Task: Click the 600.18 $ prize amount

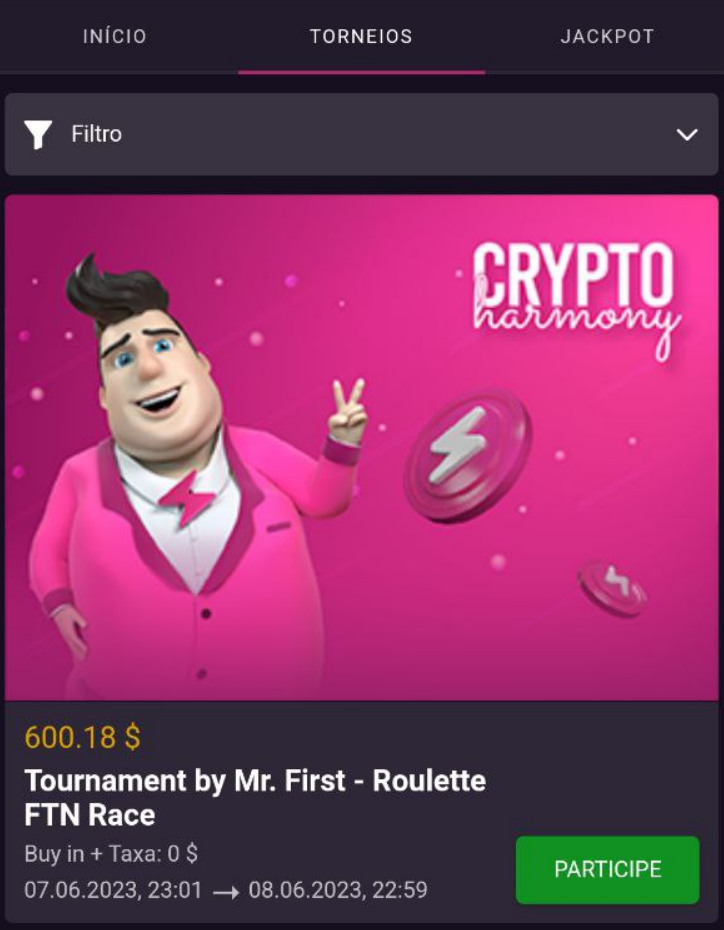Action: click(x=82, y=737)
